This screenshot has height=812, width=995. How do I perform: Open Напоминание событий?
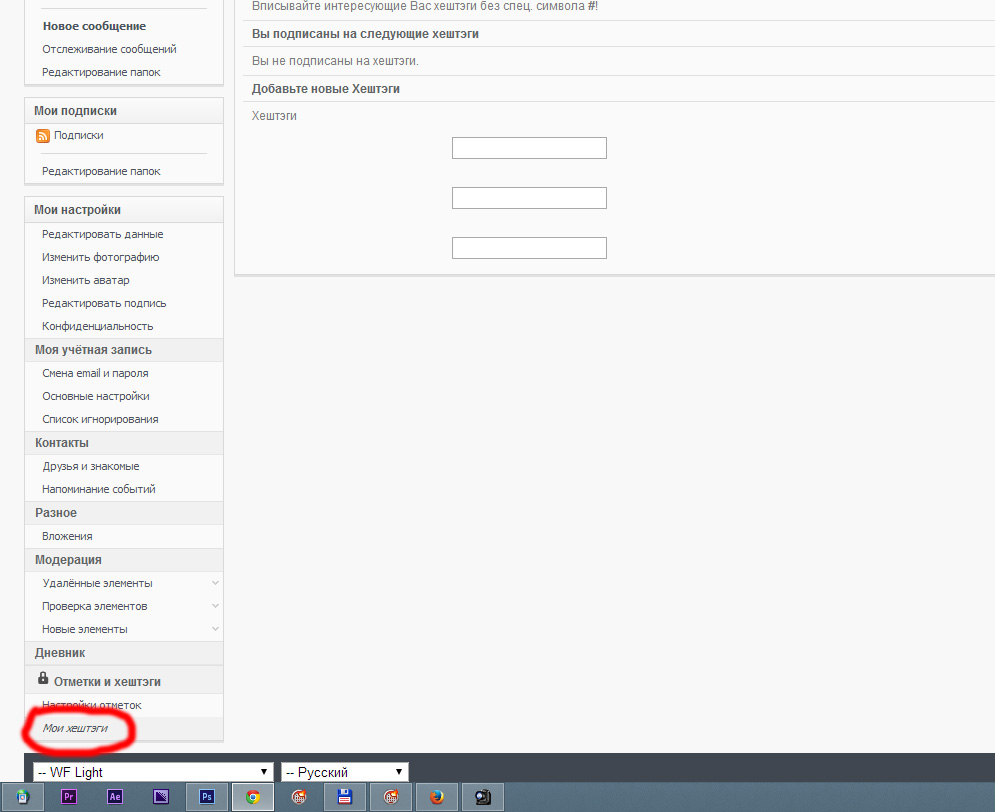tap(98, 489)
